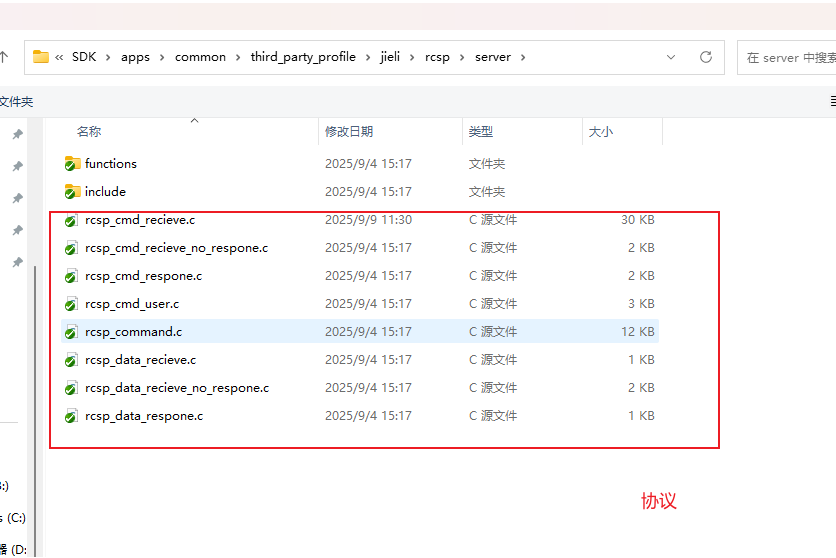Click the 30 KB size cell
Image resolution: width=836 pixels, height=558 pixels.
point(638,220)
